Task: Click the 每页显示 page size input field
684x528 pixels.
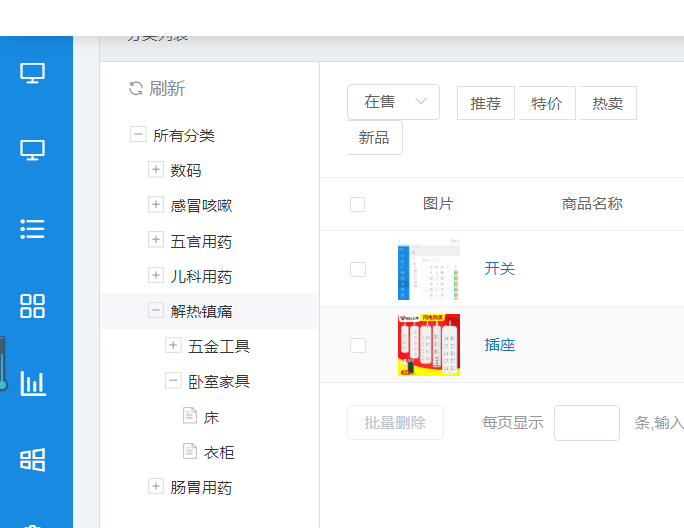Action: [x=586, y=423]
